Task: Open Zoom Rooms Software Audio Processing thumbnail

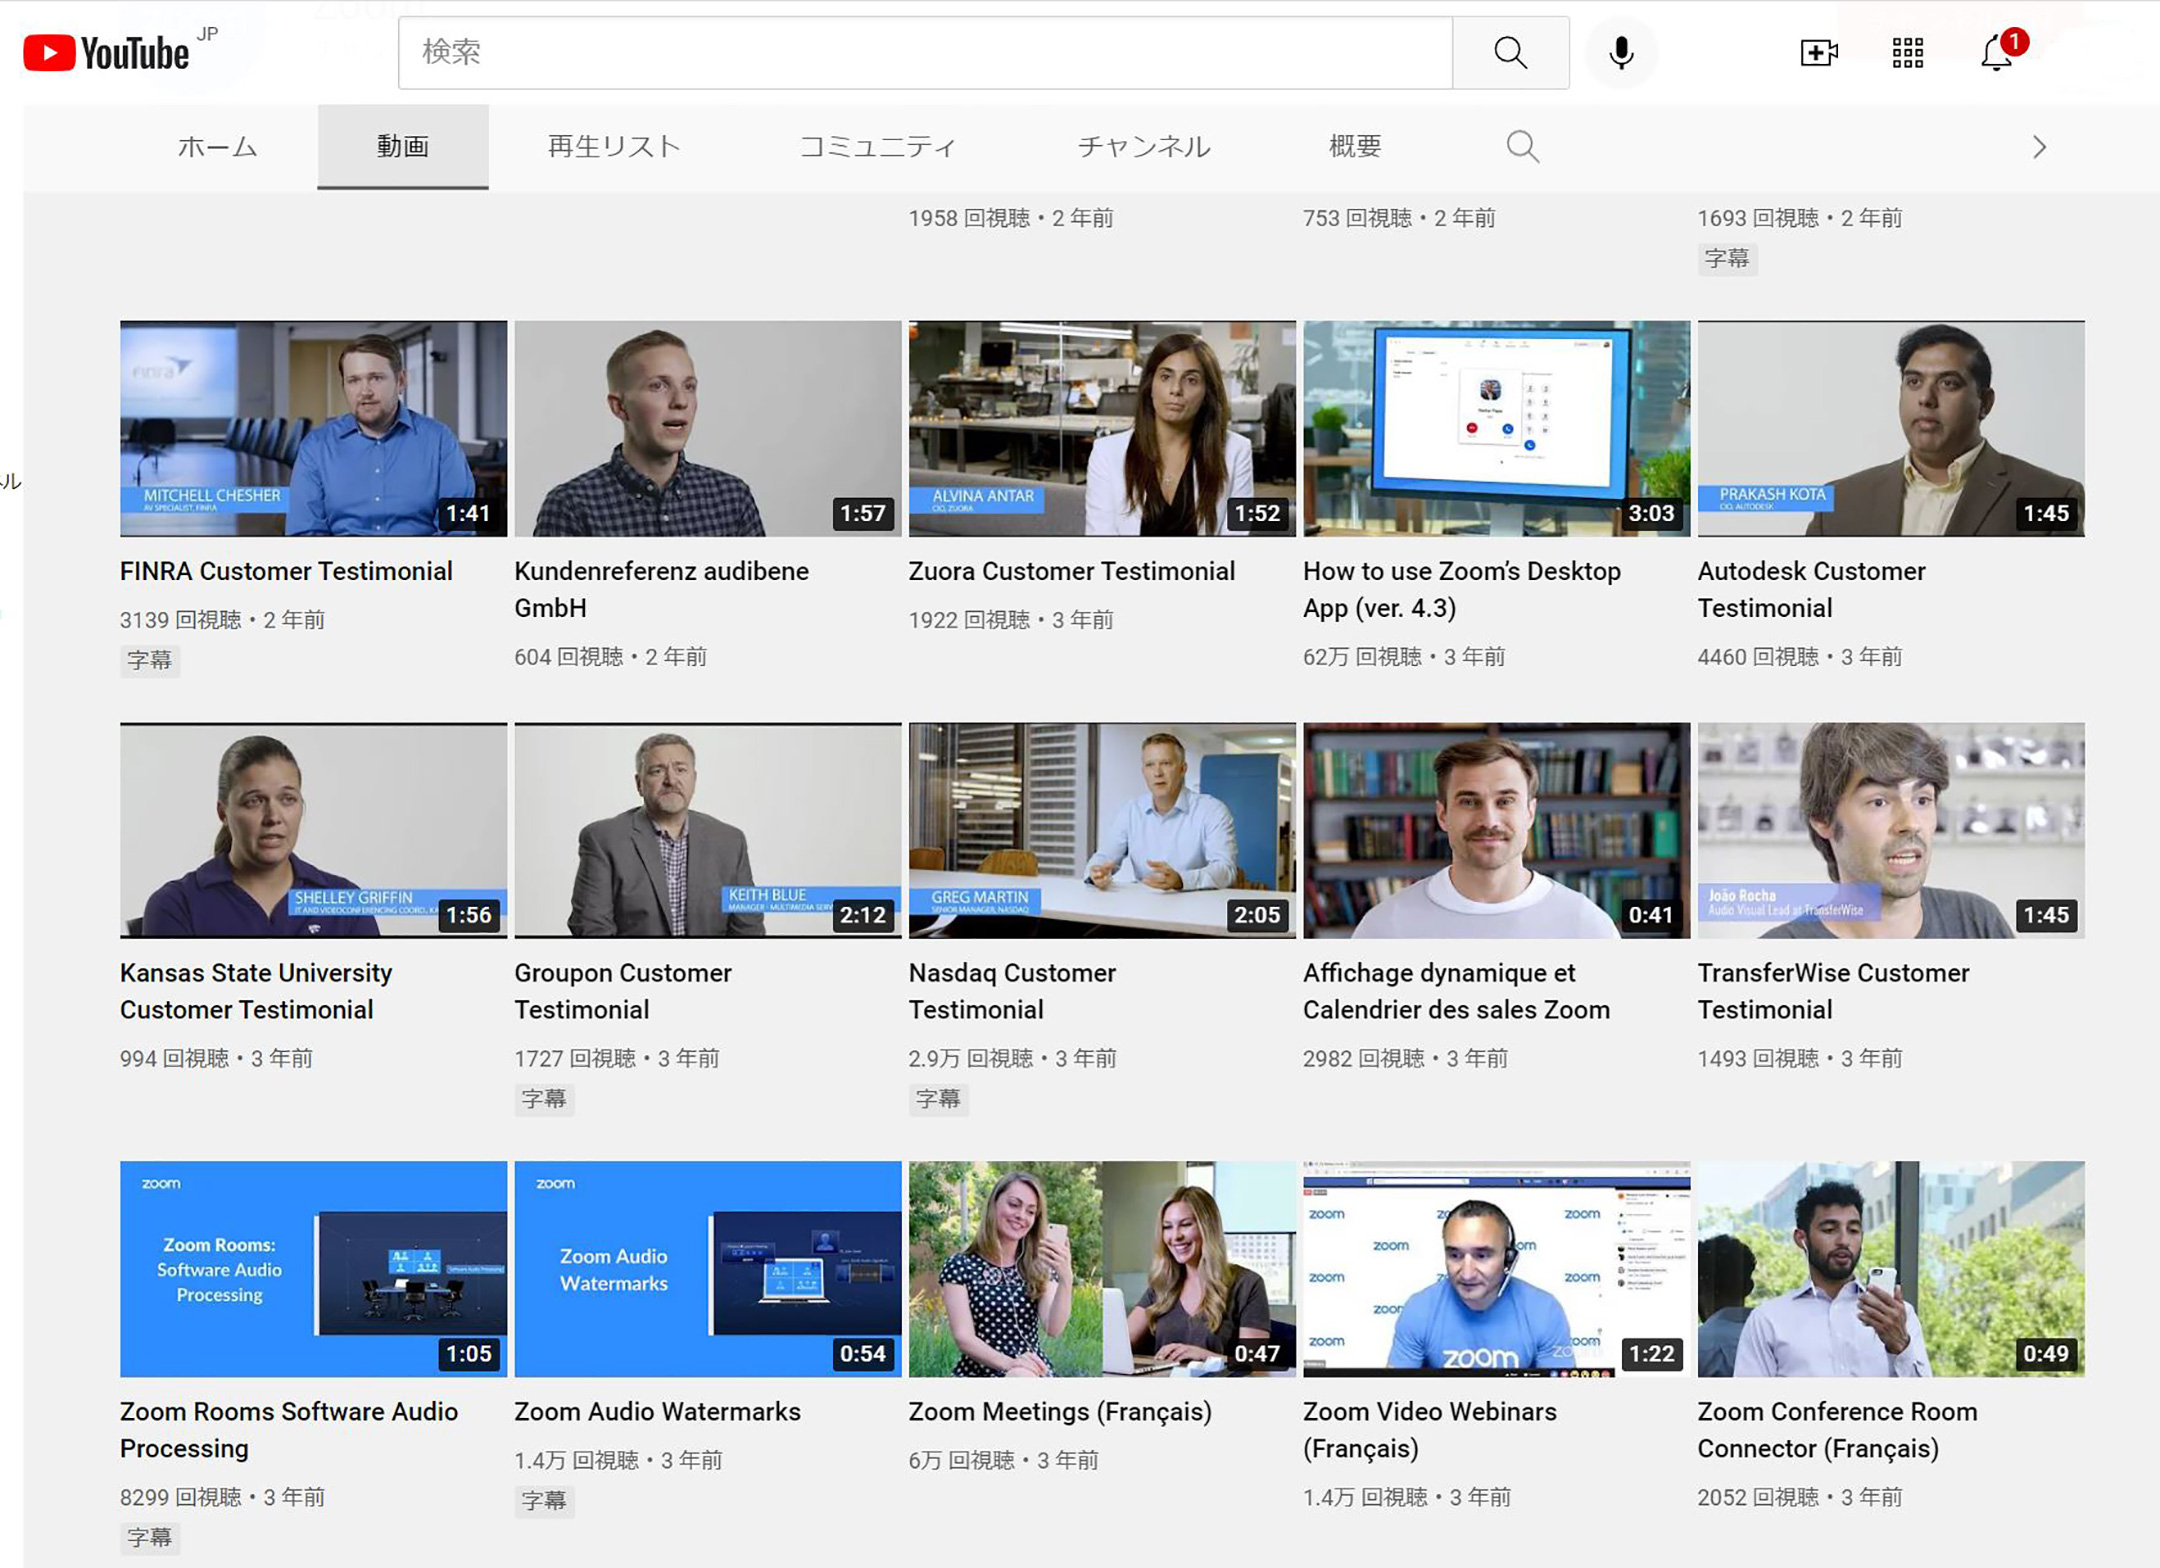Action: (313, 1269)
